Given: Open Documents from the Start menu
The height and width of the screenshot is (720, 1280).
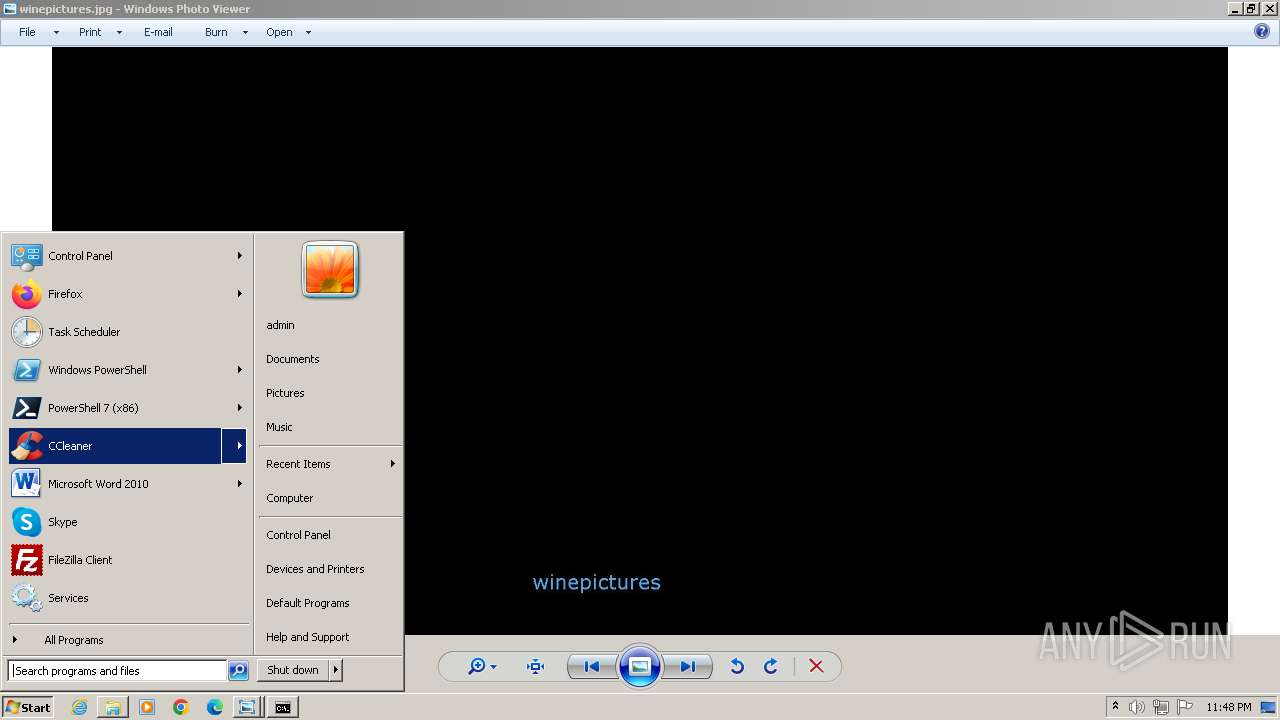Looking at the screenshot, I should point(292,359).
